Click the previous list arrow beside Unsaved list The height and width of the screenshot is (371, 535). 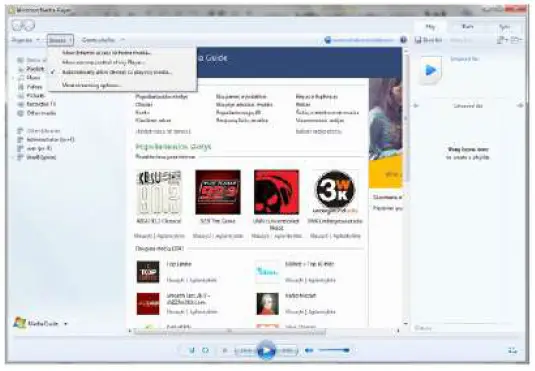coord(416,106)
